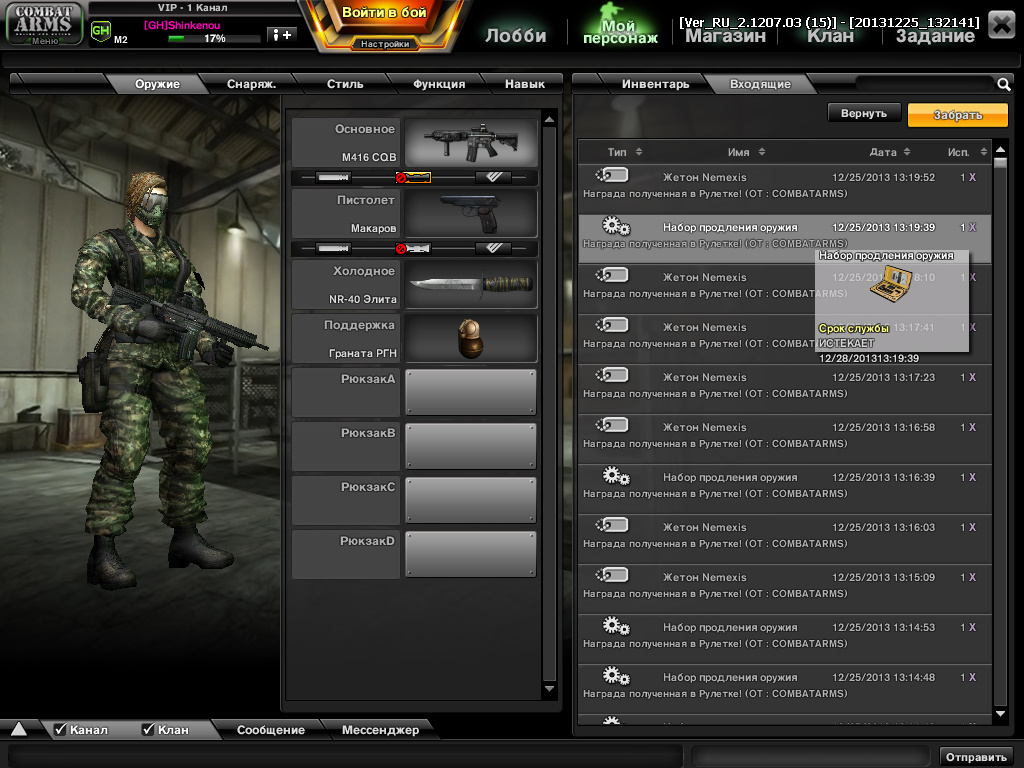Delete the 13:17:23 item with its X
This screenshot has width=1024, height=768.
pyautogui.click(x=972, y=377)
